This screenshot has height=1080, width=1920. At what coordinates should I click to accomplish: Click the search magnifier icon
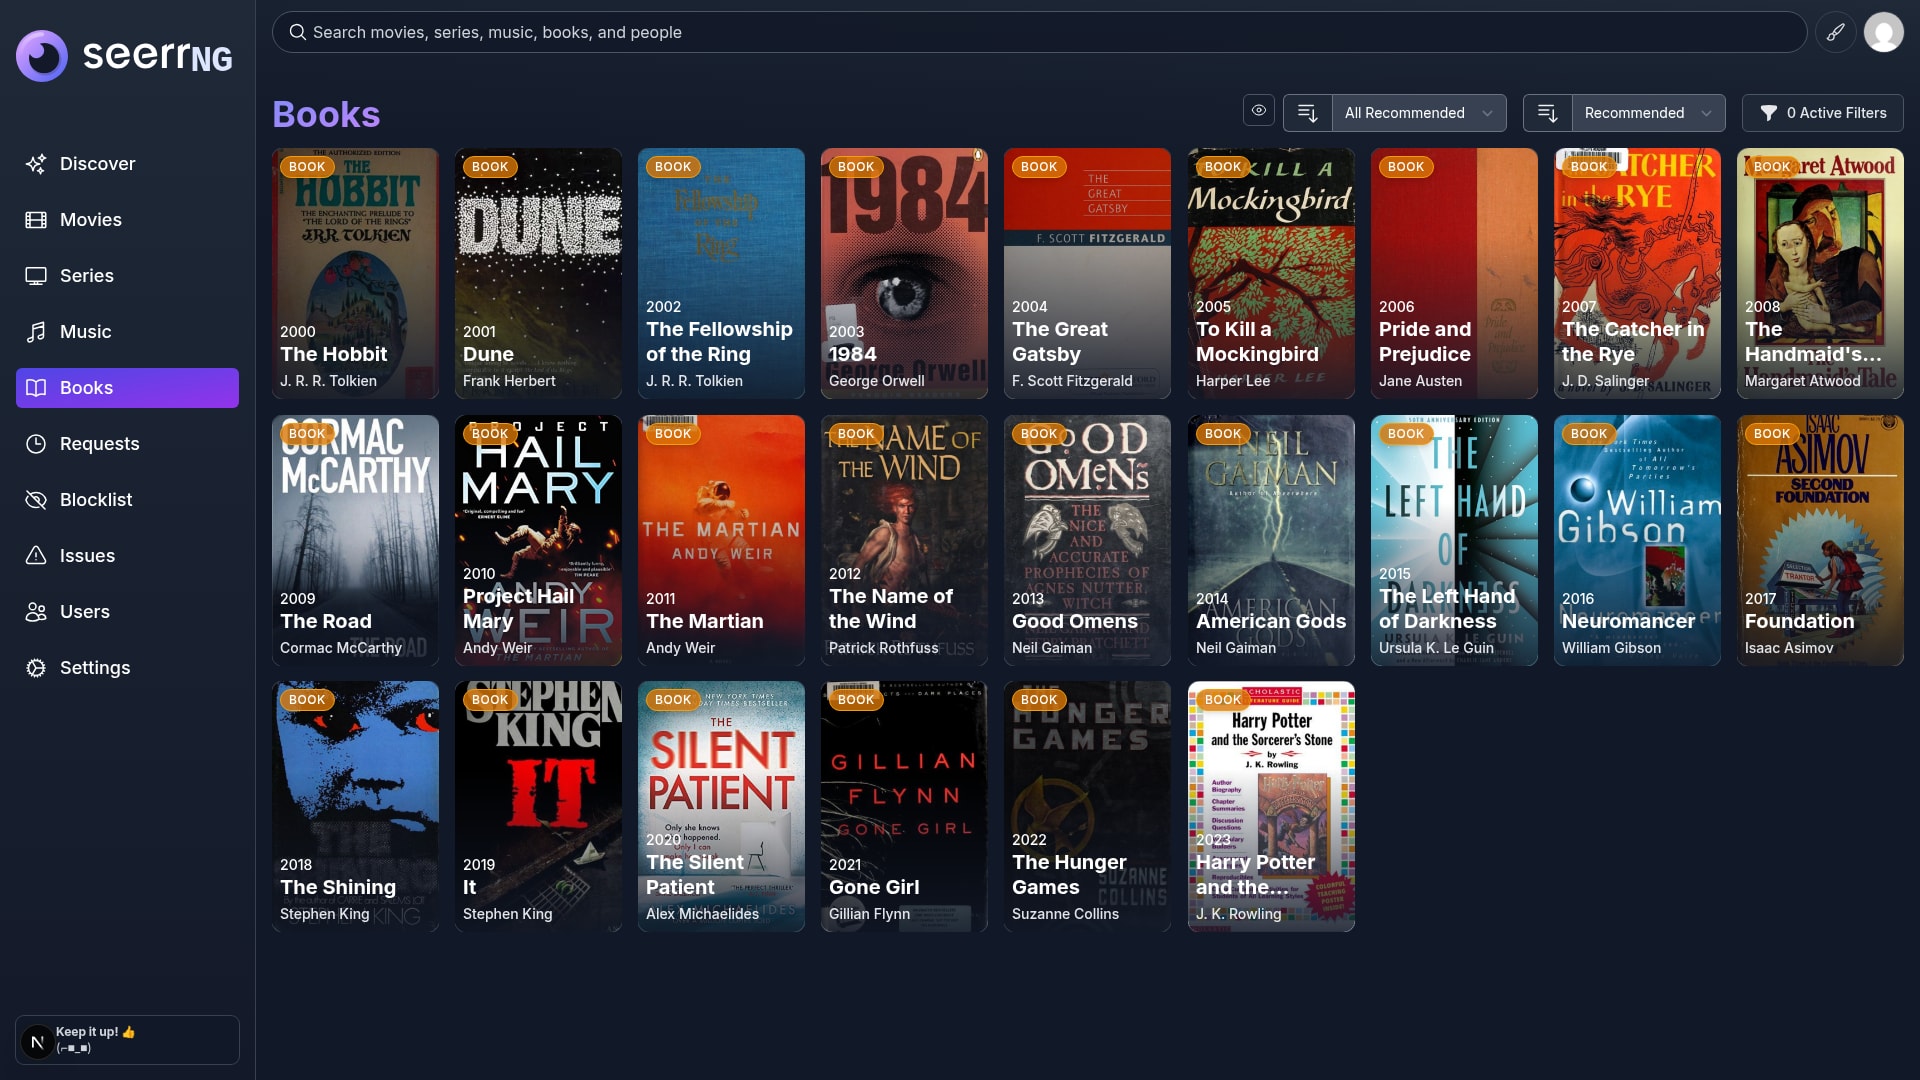(297, 32)
